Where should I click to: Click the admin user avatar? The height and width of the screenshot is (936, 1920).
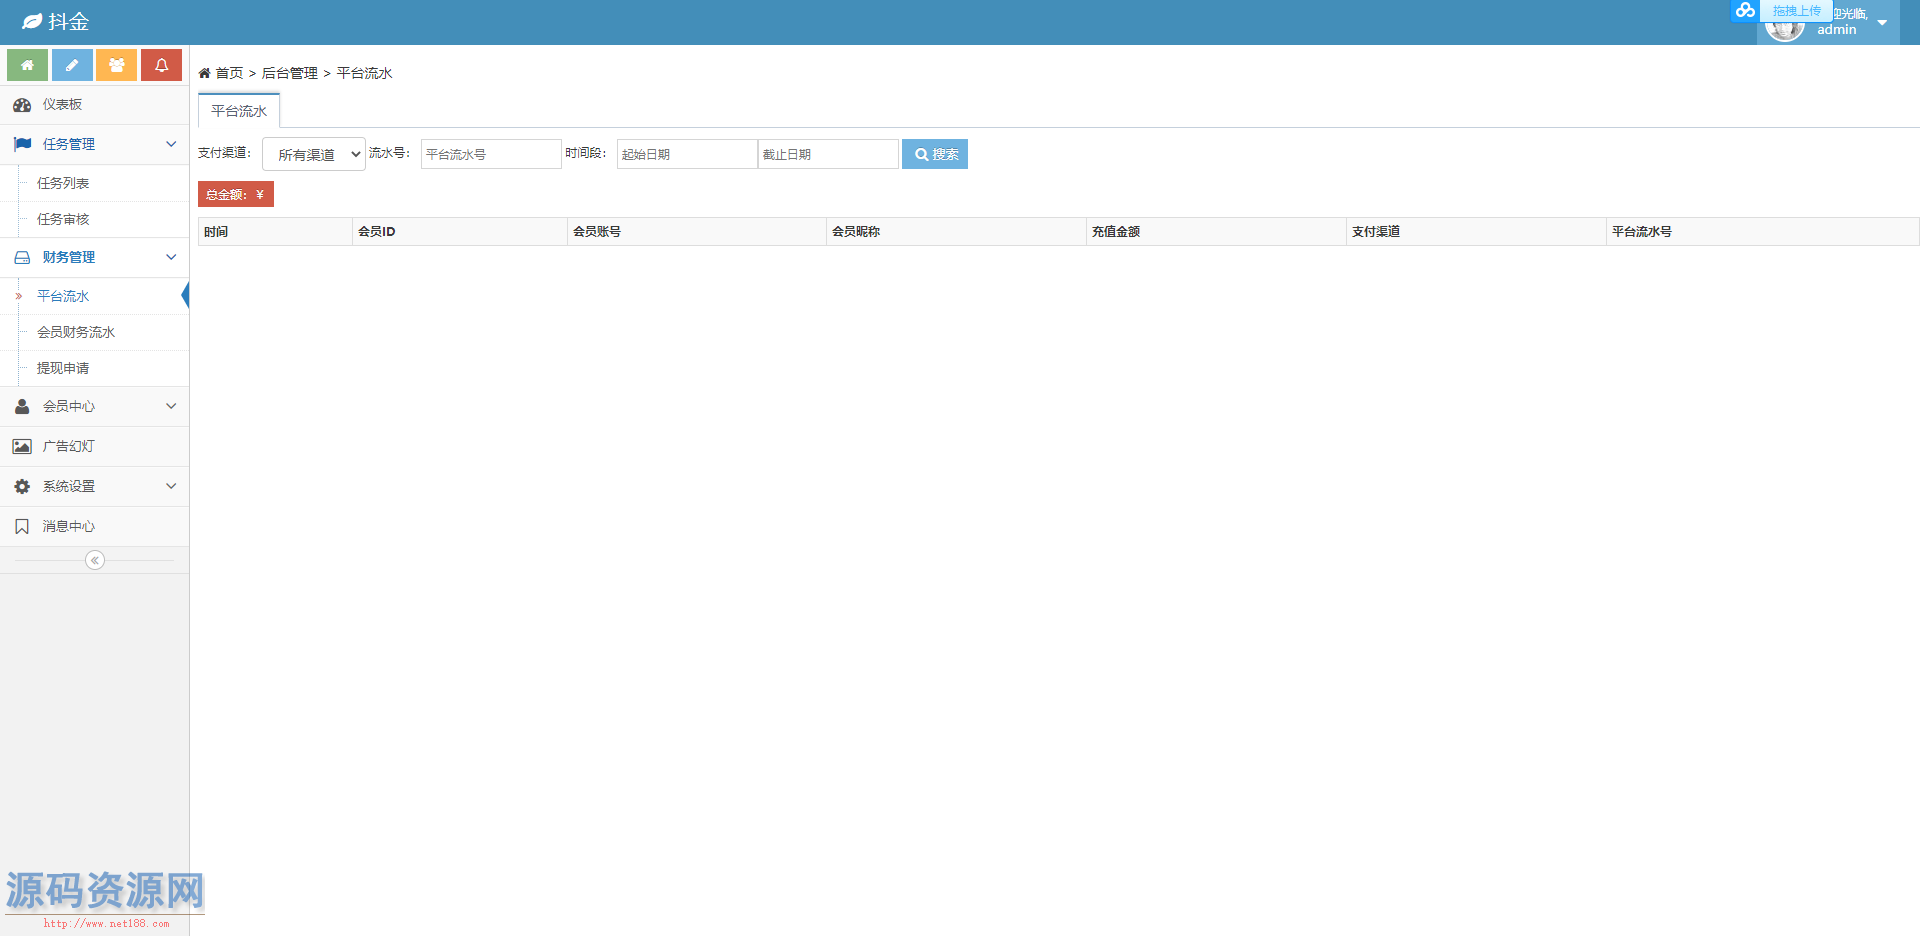(x=1785, y=30)
